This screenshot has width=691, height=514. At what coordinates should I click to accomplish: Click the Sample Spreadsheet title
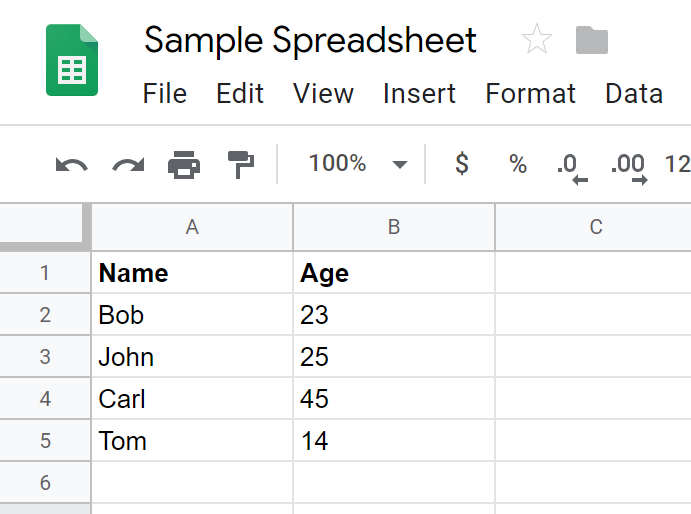(310, 40)
